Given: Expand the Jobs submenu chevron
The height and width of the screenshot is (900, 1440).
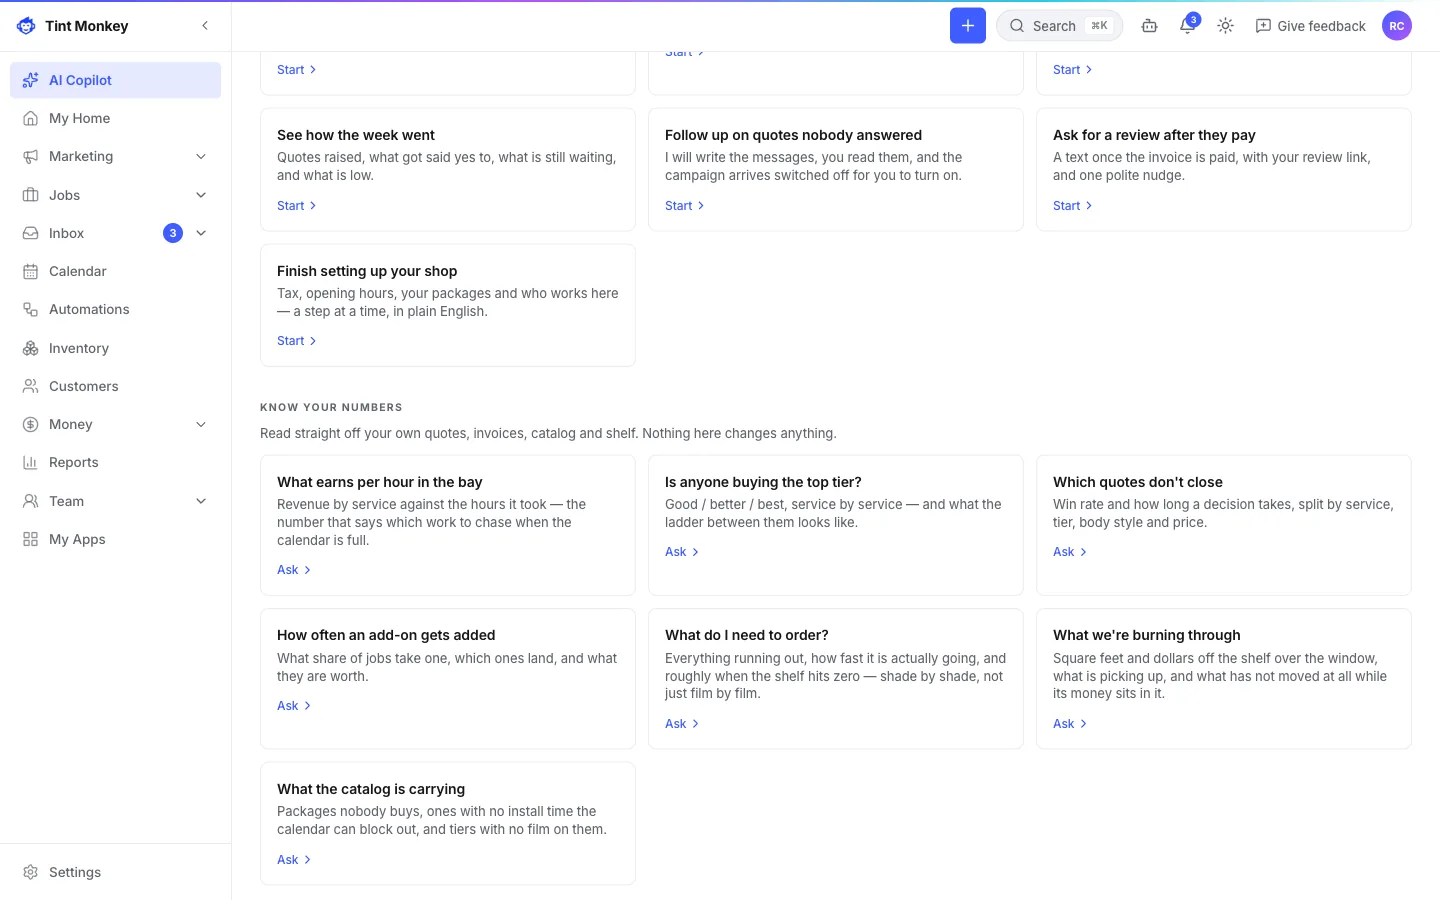Looking at the screenshot, I should (201, 195).
